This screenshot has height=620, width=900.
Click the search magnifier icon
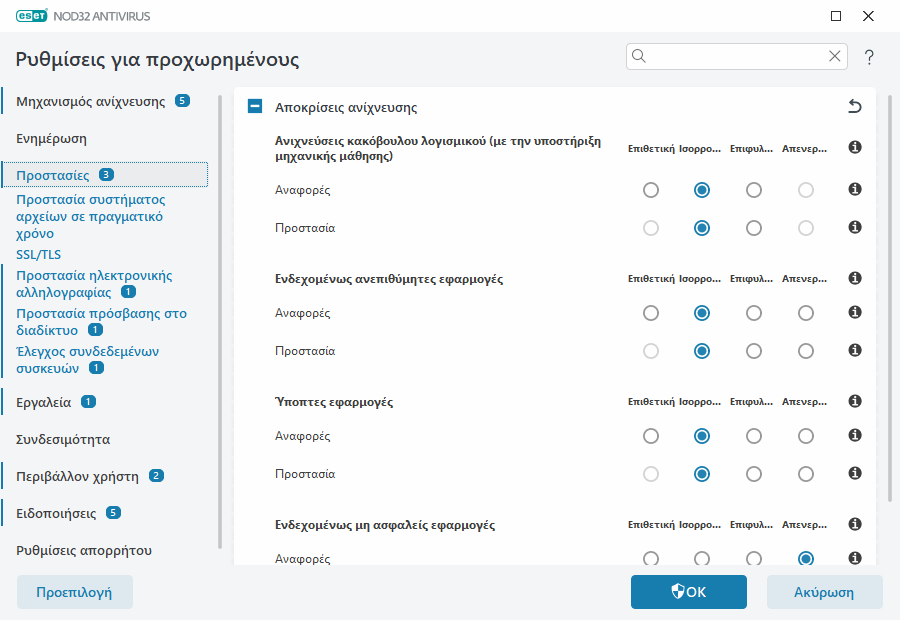[x=639, y=56]
